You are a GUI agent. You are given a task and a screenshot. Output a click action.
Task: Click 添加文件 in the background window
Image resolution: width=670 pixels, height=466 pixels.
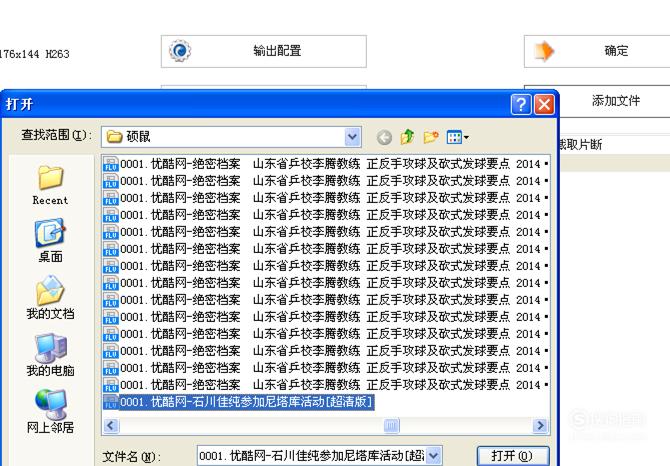[x=615, y=101]
